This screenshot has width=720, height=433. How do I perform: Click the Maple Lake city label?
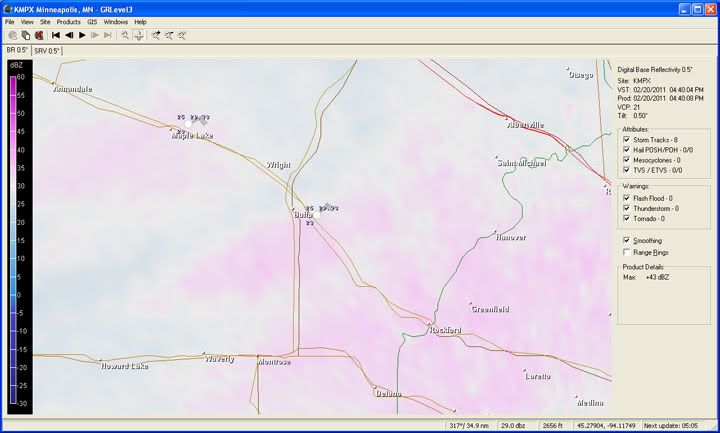192,135
